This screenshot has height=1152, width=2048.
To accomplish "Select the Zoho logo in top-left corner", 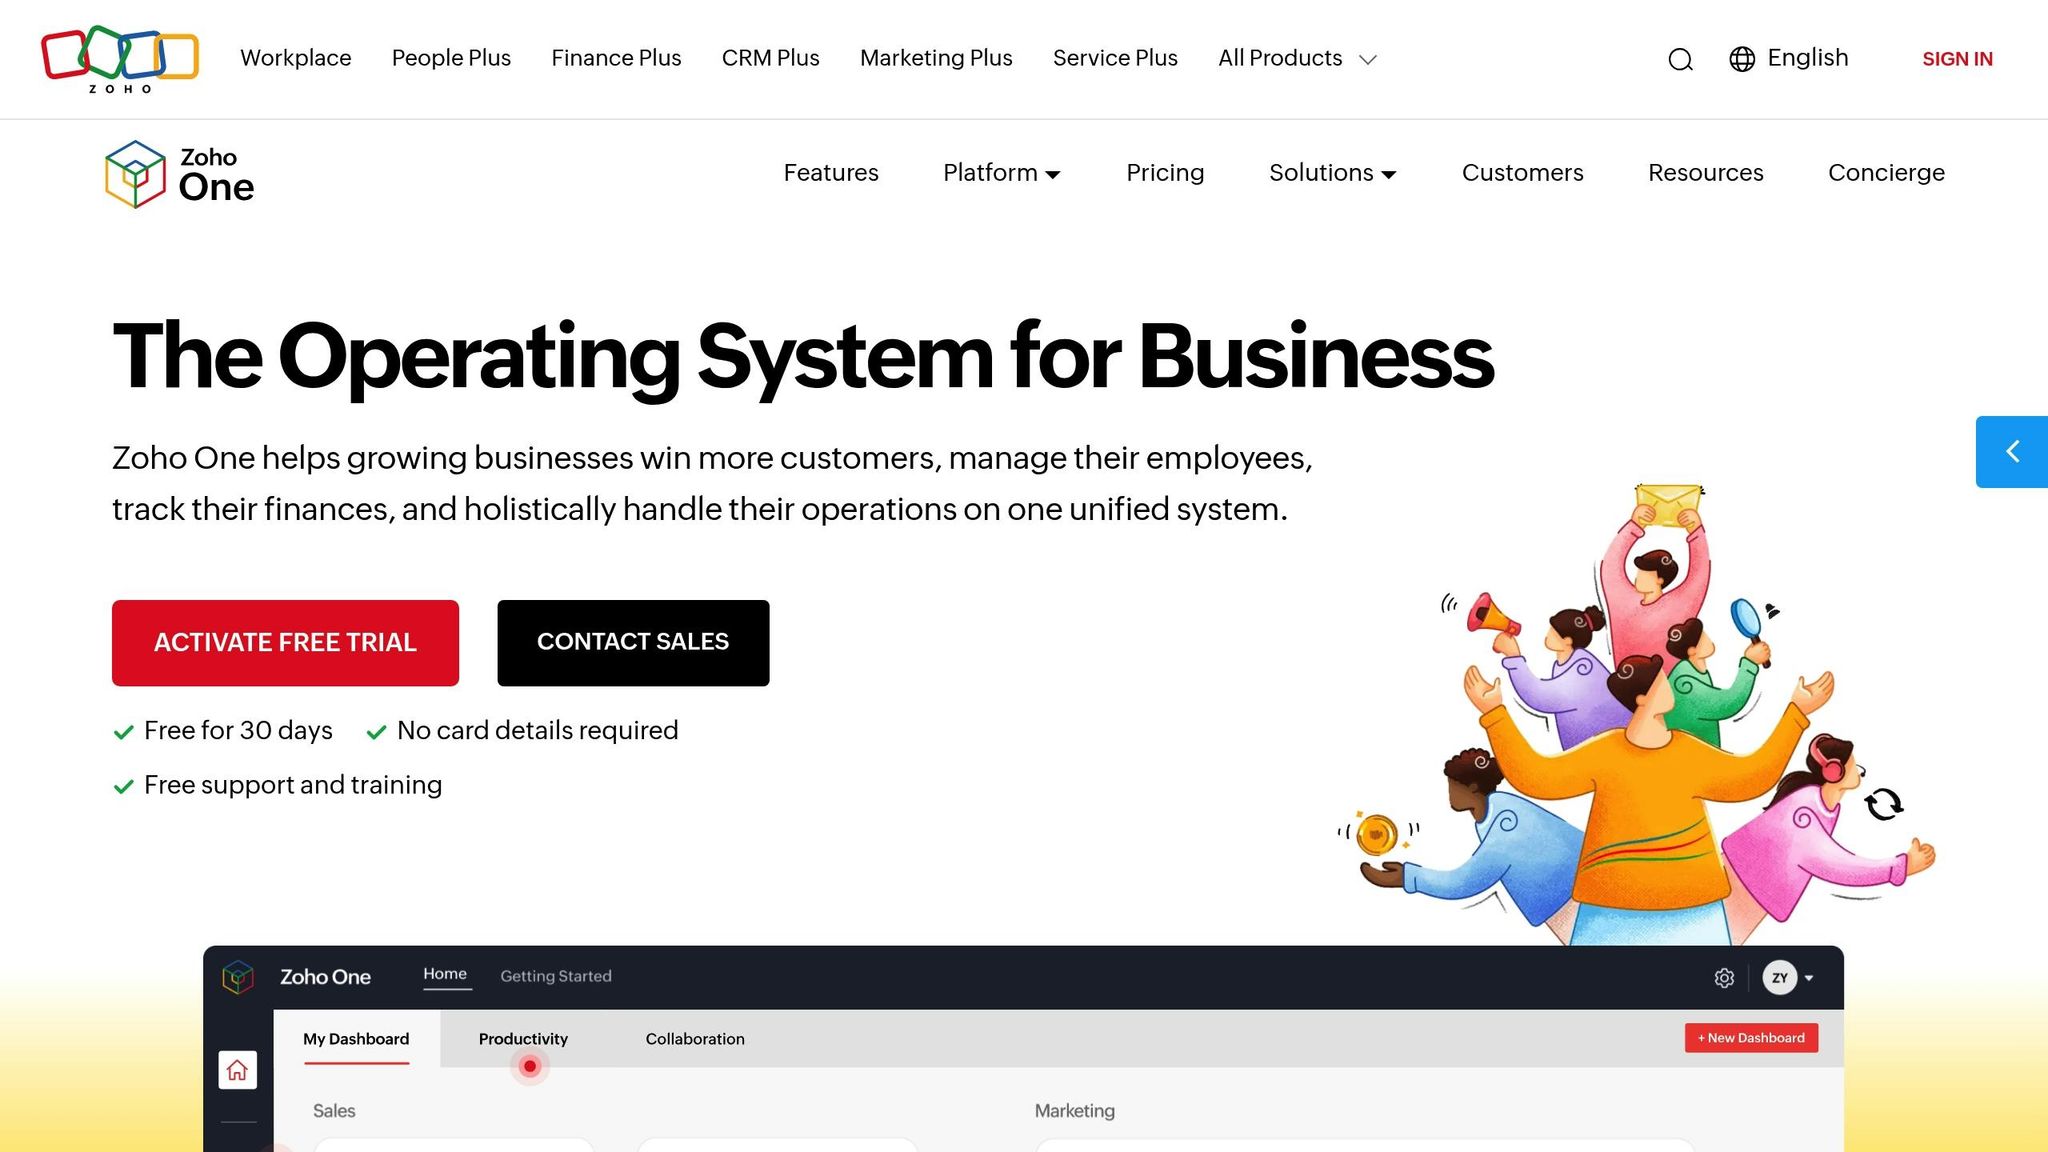I will [118, 58].
